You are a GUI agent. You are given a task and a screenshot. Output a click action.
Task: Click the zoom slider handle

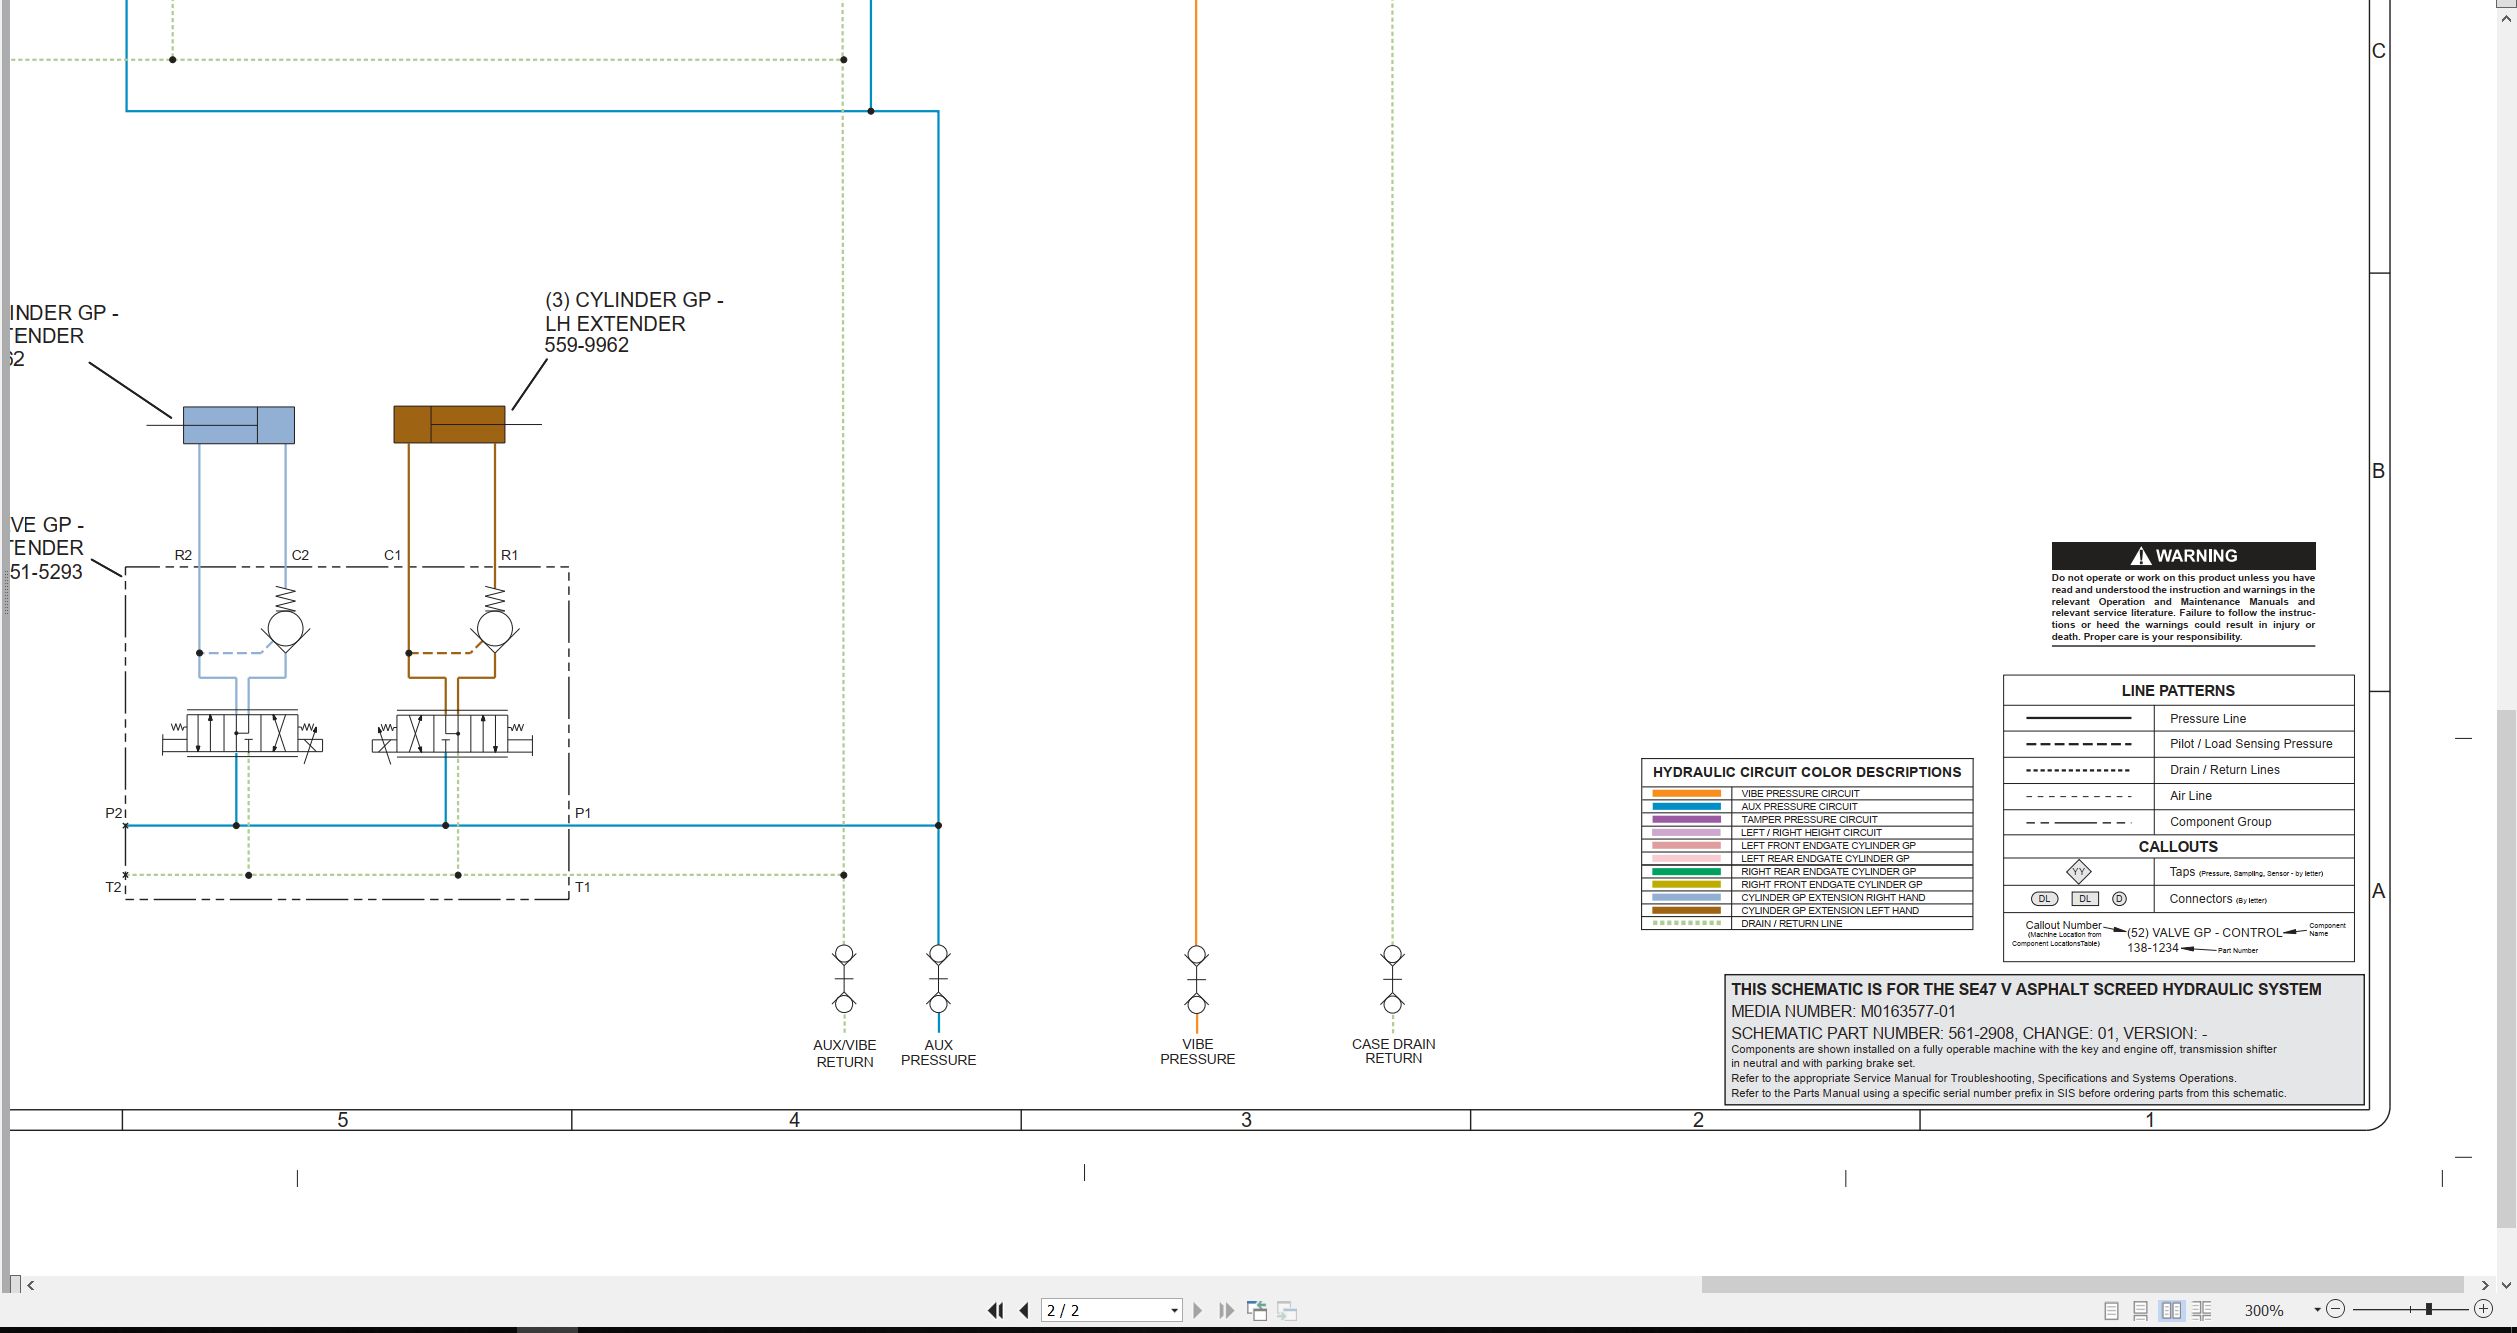(x=2429, y=1309)
